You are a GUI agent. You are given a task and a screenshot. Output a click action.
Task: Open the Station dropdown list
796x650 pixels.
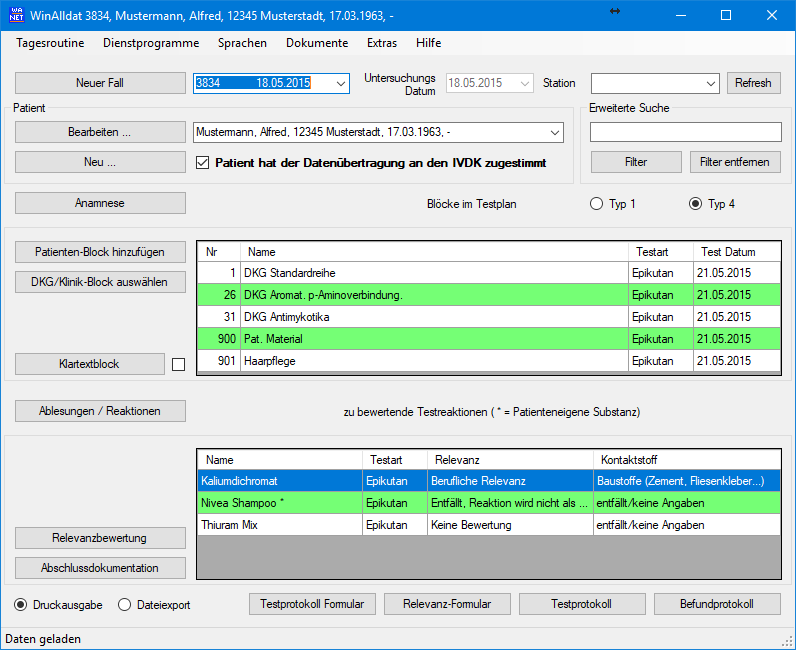point(711,84)
